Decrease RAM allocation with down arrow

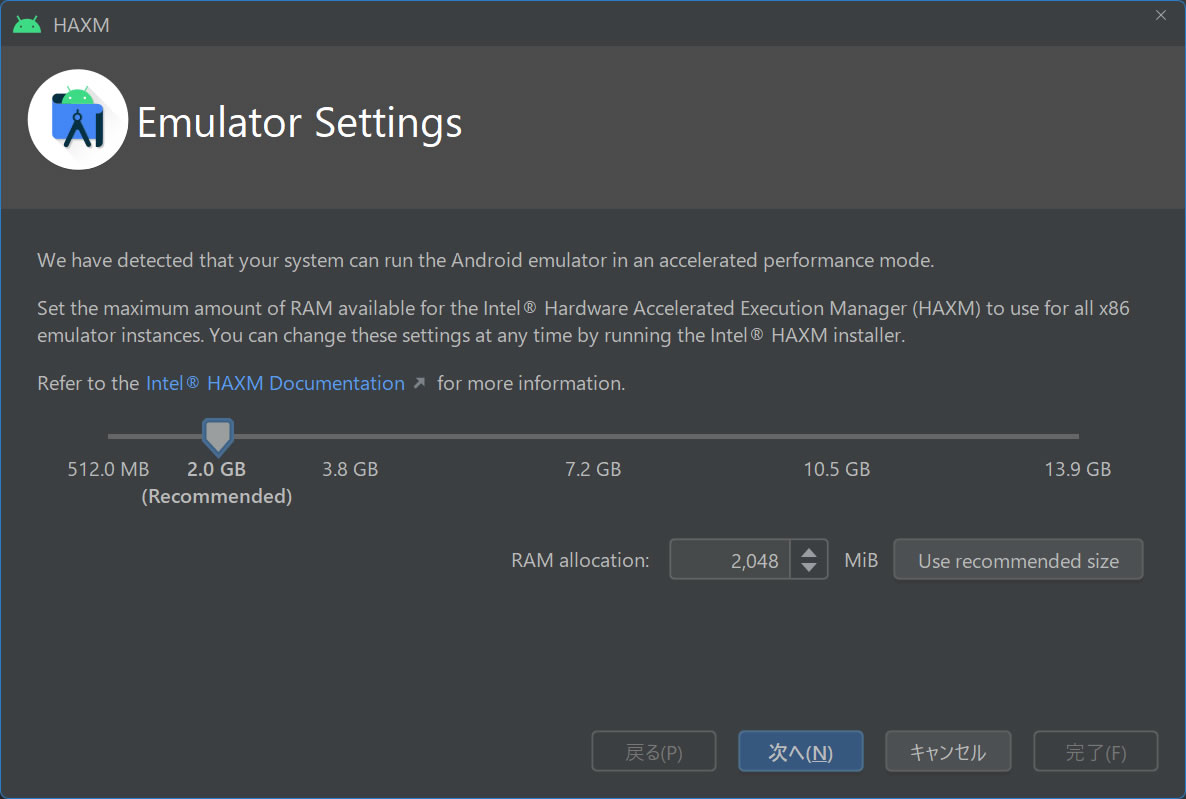(809, 568)
